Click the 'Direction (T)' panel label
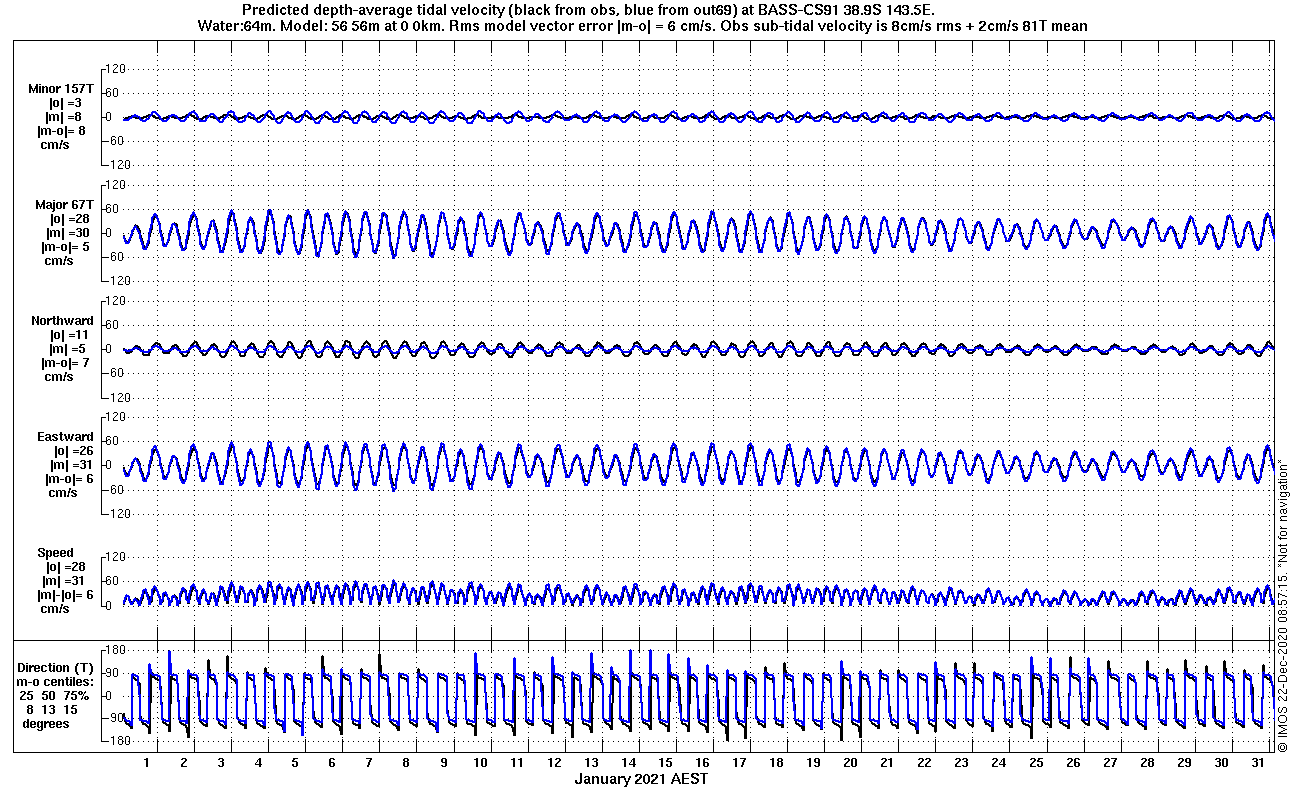The height and width of the screenshot is (800, 1300). tap(57, 667)
